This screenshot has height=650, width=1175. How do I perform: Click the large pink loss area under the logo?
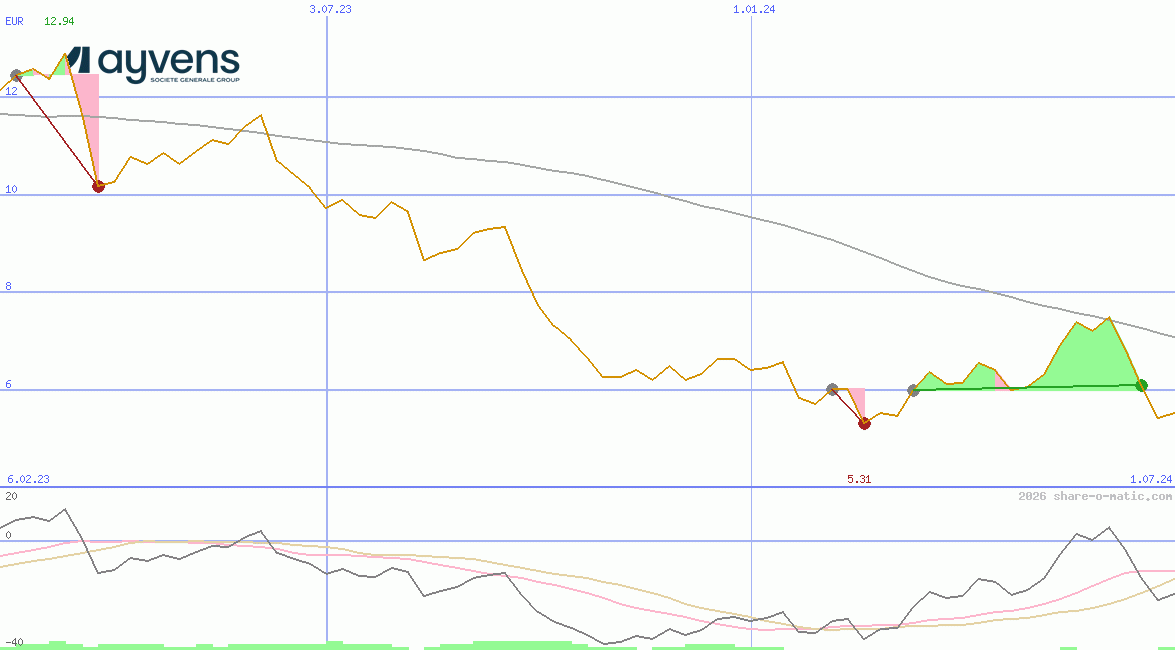coord(88,110)
